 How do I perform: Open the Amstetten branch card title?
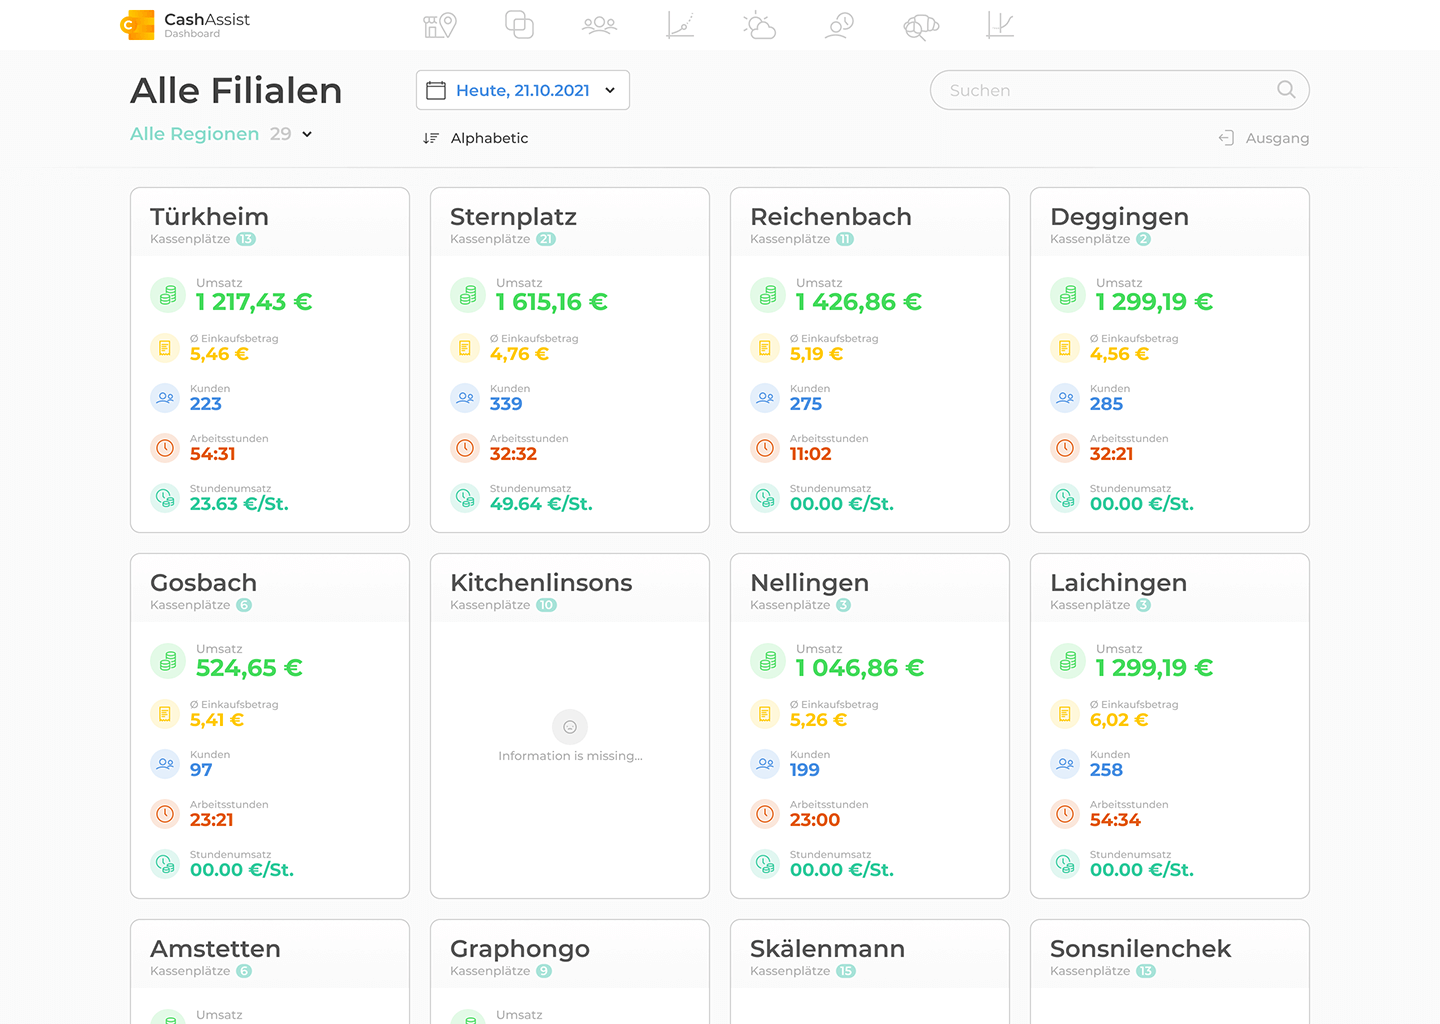click(x=215, y=949)
